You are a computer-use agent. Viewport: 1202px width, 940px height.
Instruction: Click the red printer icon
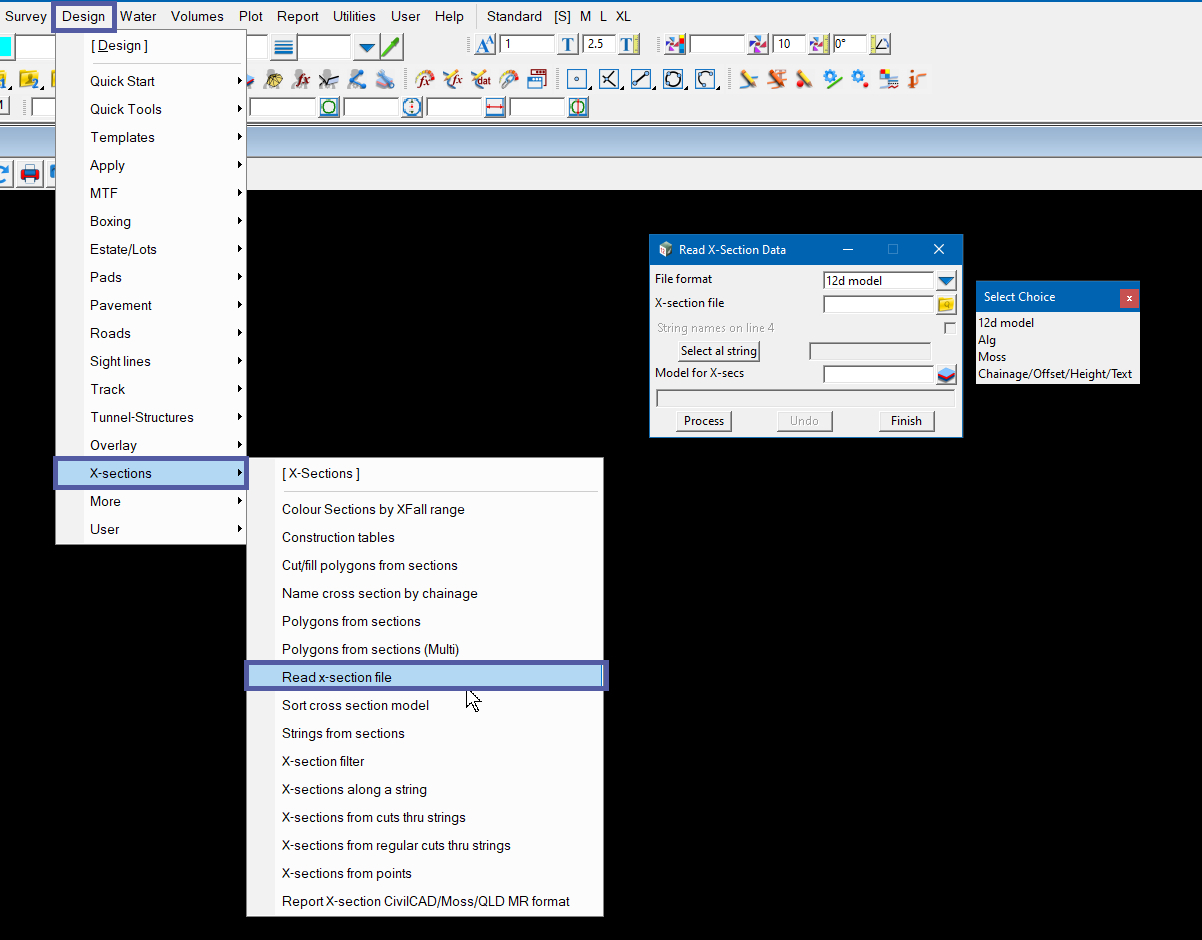pos(30,174)
